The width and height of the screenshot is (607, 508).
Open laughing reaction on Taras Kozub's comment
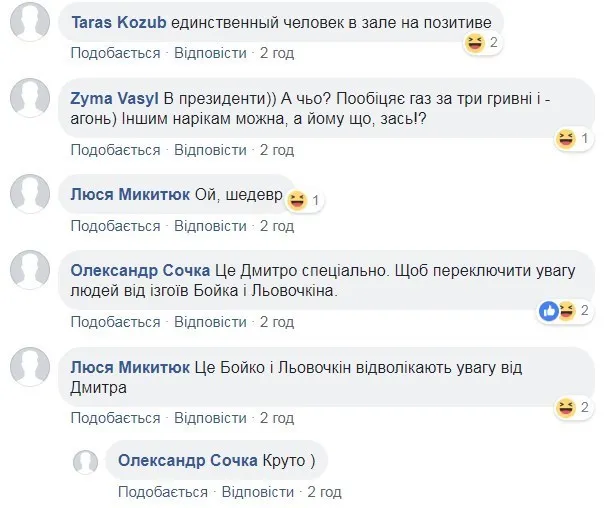pyautogui.click(x=475, y=43)
